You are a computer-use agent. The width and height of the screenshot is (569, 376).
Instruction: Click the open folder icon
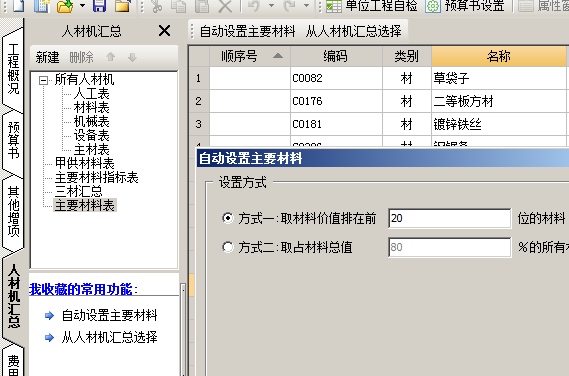65,5
